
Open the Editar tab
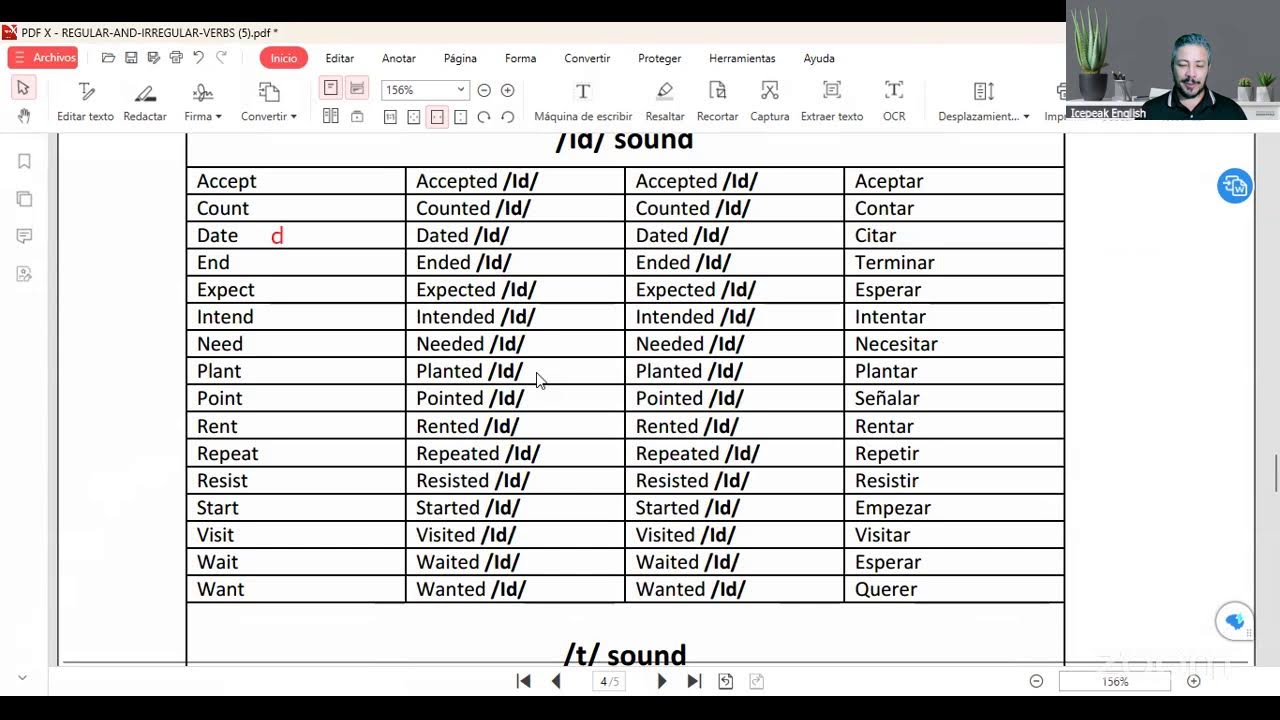(x=340, y=58)
